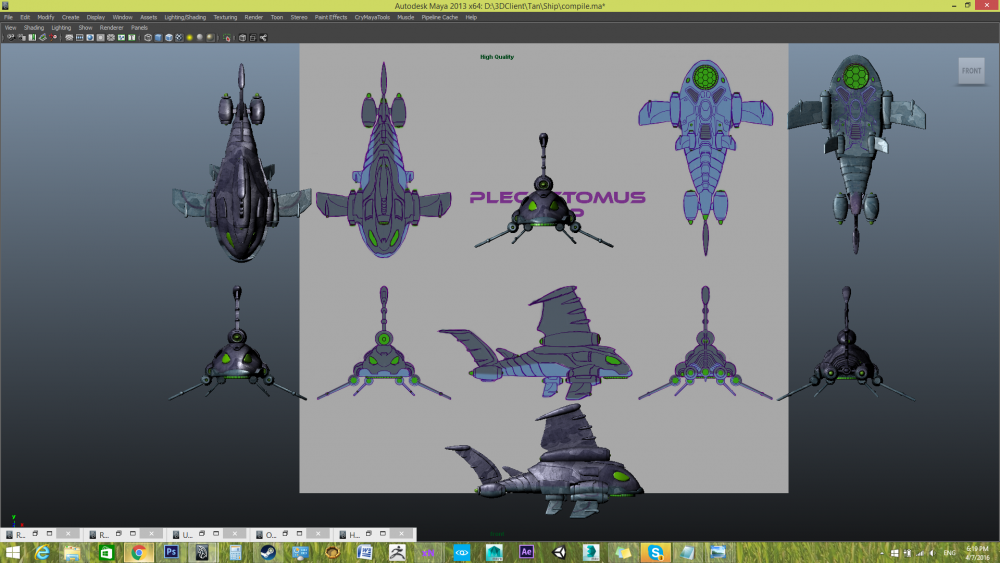Open the CryMayaTools menu
The height and width of the screenshot is (563, 1000).
pyautogui.click(x=372, y=17)
